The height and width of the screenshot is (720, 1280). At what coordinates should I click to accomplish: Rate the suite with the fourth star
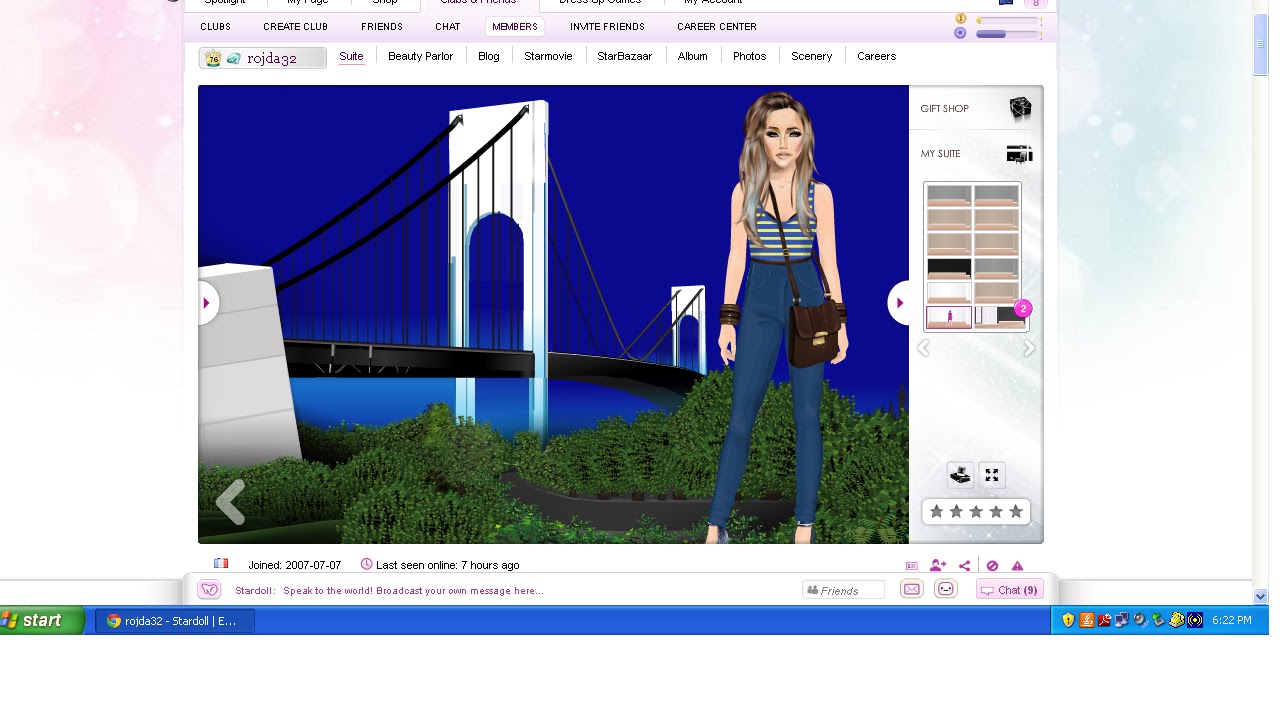(x=996, y=511)
